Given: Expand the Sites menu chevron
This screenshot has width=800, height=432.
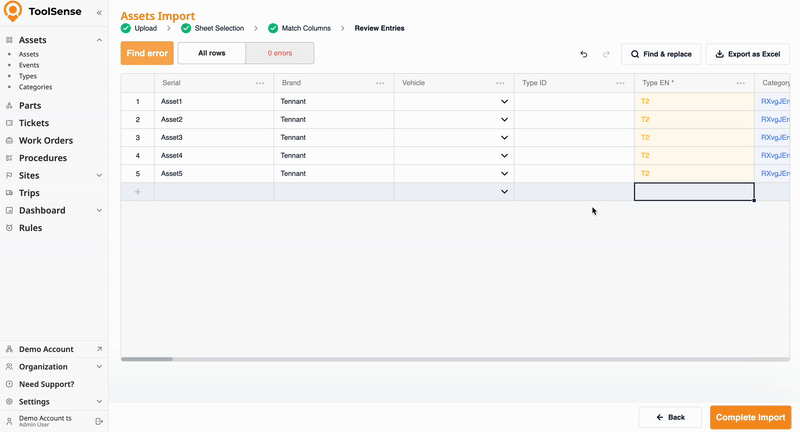Looking at the screenshot, I should [99, 175].
